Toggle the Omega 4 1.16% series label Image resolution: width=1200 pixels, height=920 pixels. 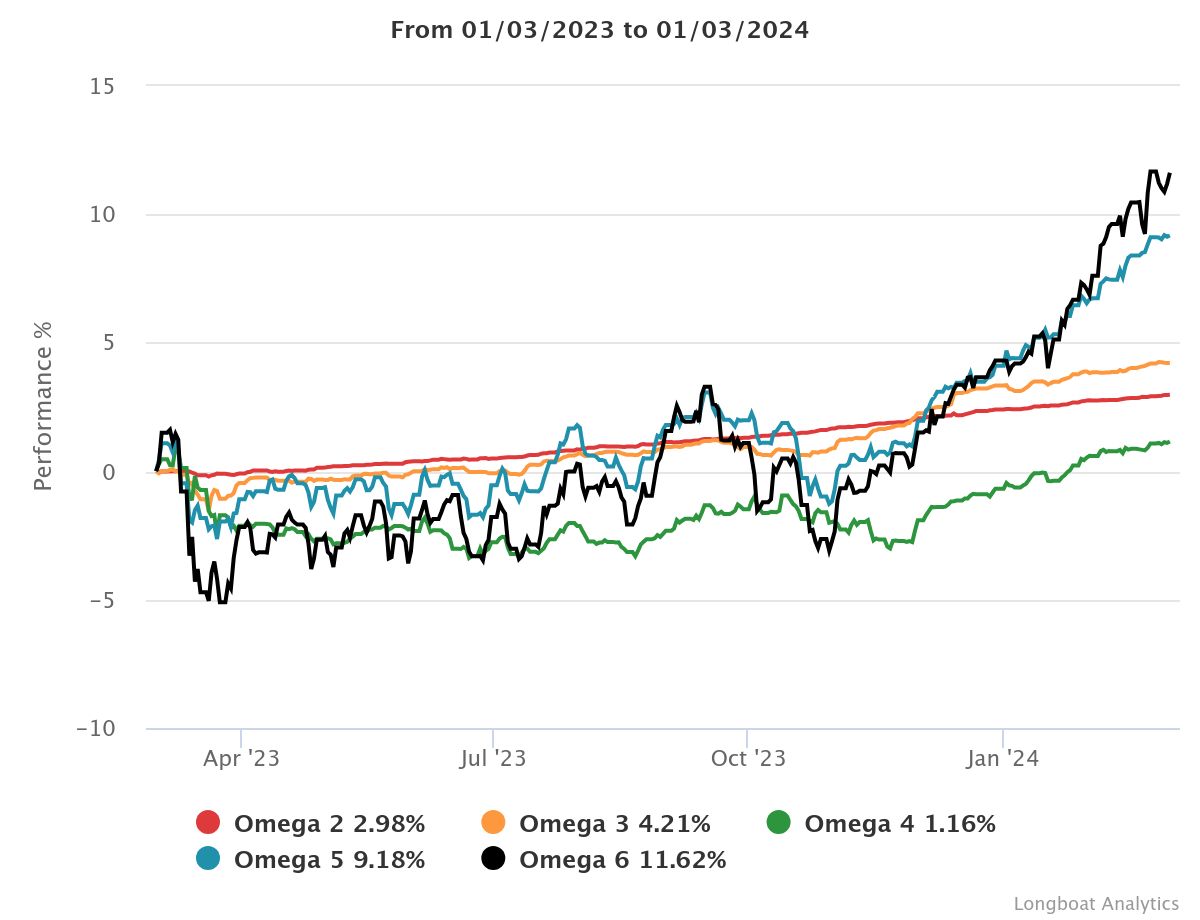(x=900, y=824)
